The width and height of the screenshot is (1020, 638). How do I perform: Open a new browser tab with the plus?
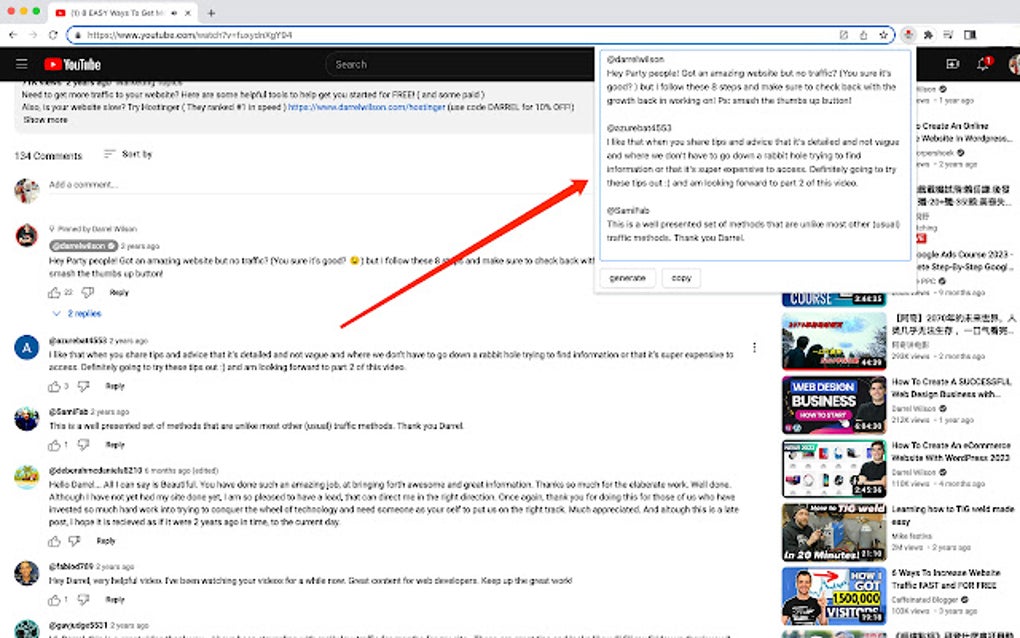pos(211,12)
